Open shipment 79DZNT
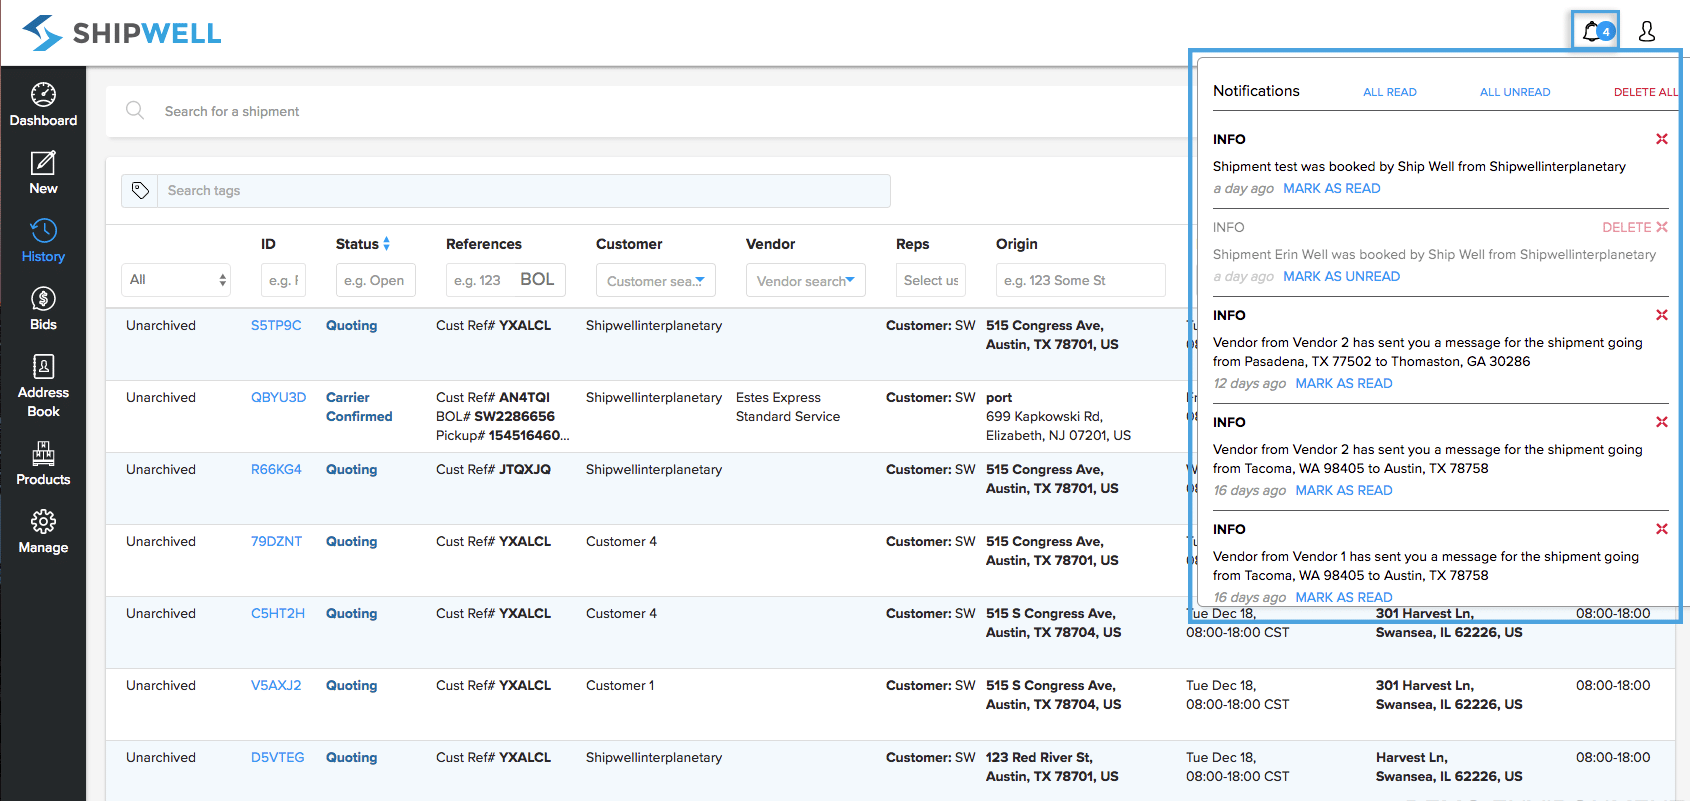 (x=276, y=541)
